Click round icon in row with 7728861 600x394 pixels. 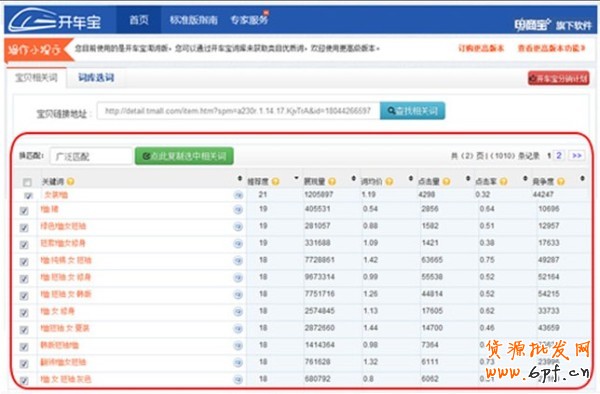pyautogui.click(x=238, y=260)
